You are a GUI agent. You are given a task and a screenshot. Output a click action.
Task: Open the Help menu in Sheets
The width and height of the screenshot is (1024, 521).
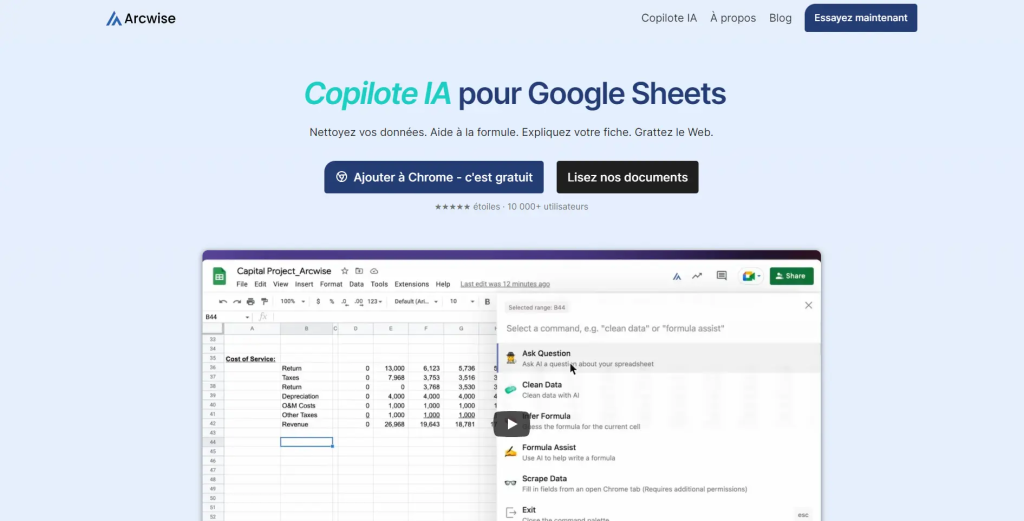pyautogui.click(x=443, y=284)
